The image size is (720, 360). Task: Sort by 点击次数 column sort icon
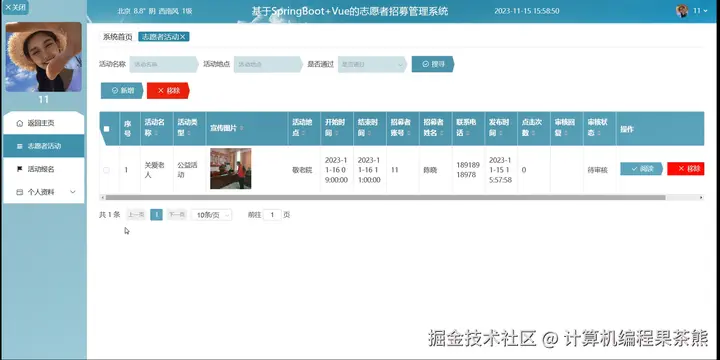coord(533,133)
